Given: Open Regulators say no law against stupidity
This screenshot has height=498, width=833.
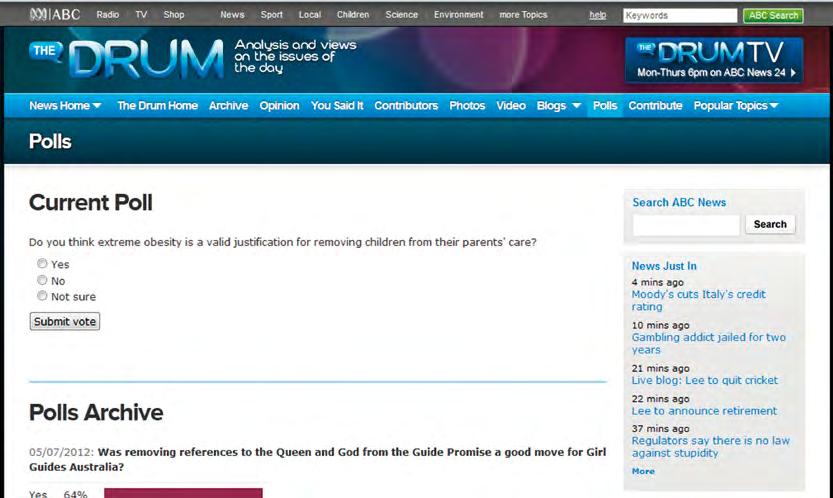Looking at the screenshot, I should coord(710,446).
